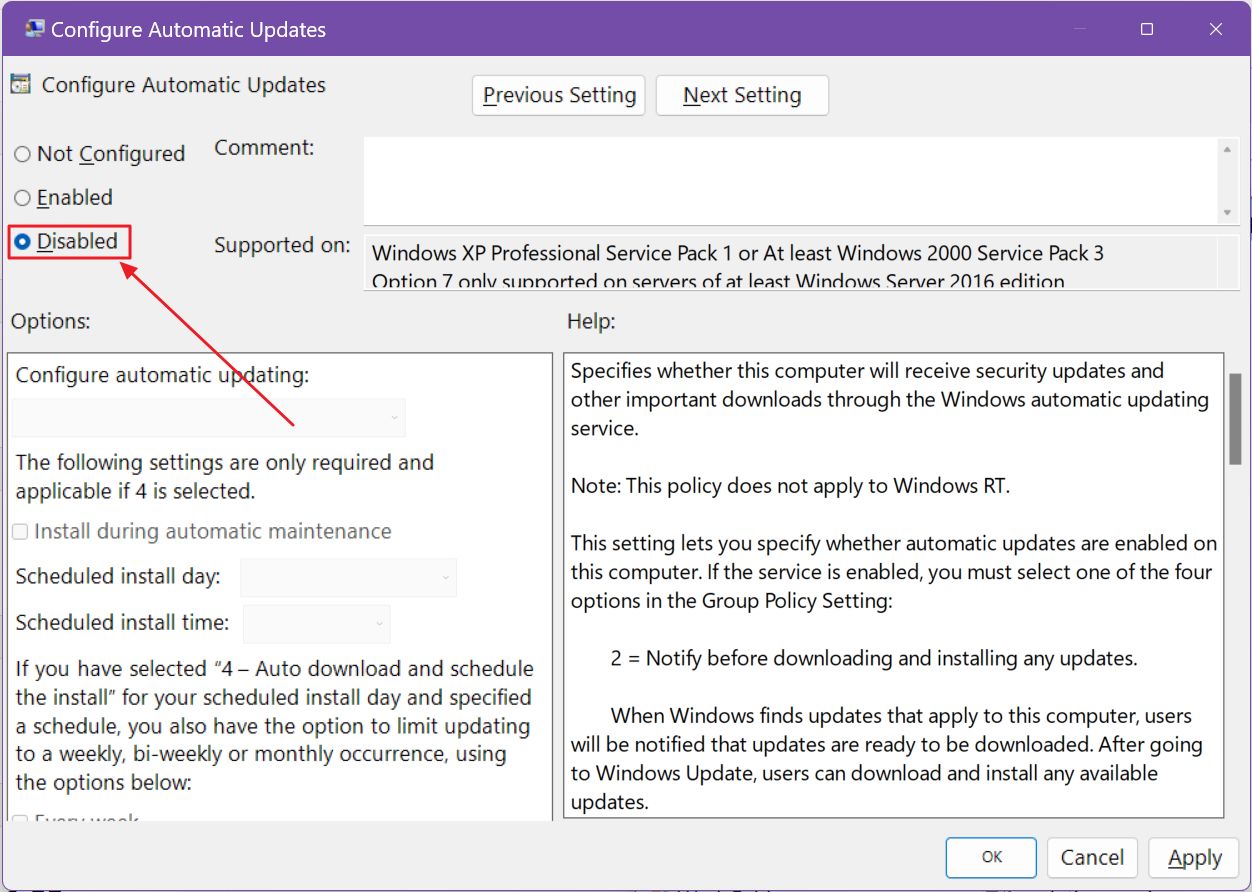Image resolution: width=1252 pixels, height=892 pixels.
Task: Confirm changes with the OK button
Action: tap(991, 858)
